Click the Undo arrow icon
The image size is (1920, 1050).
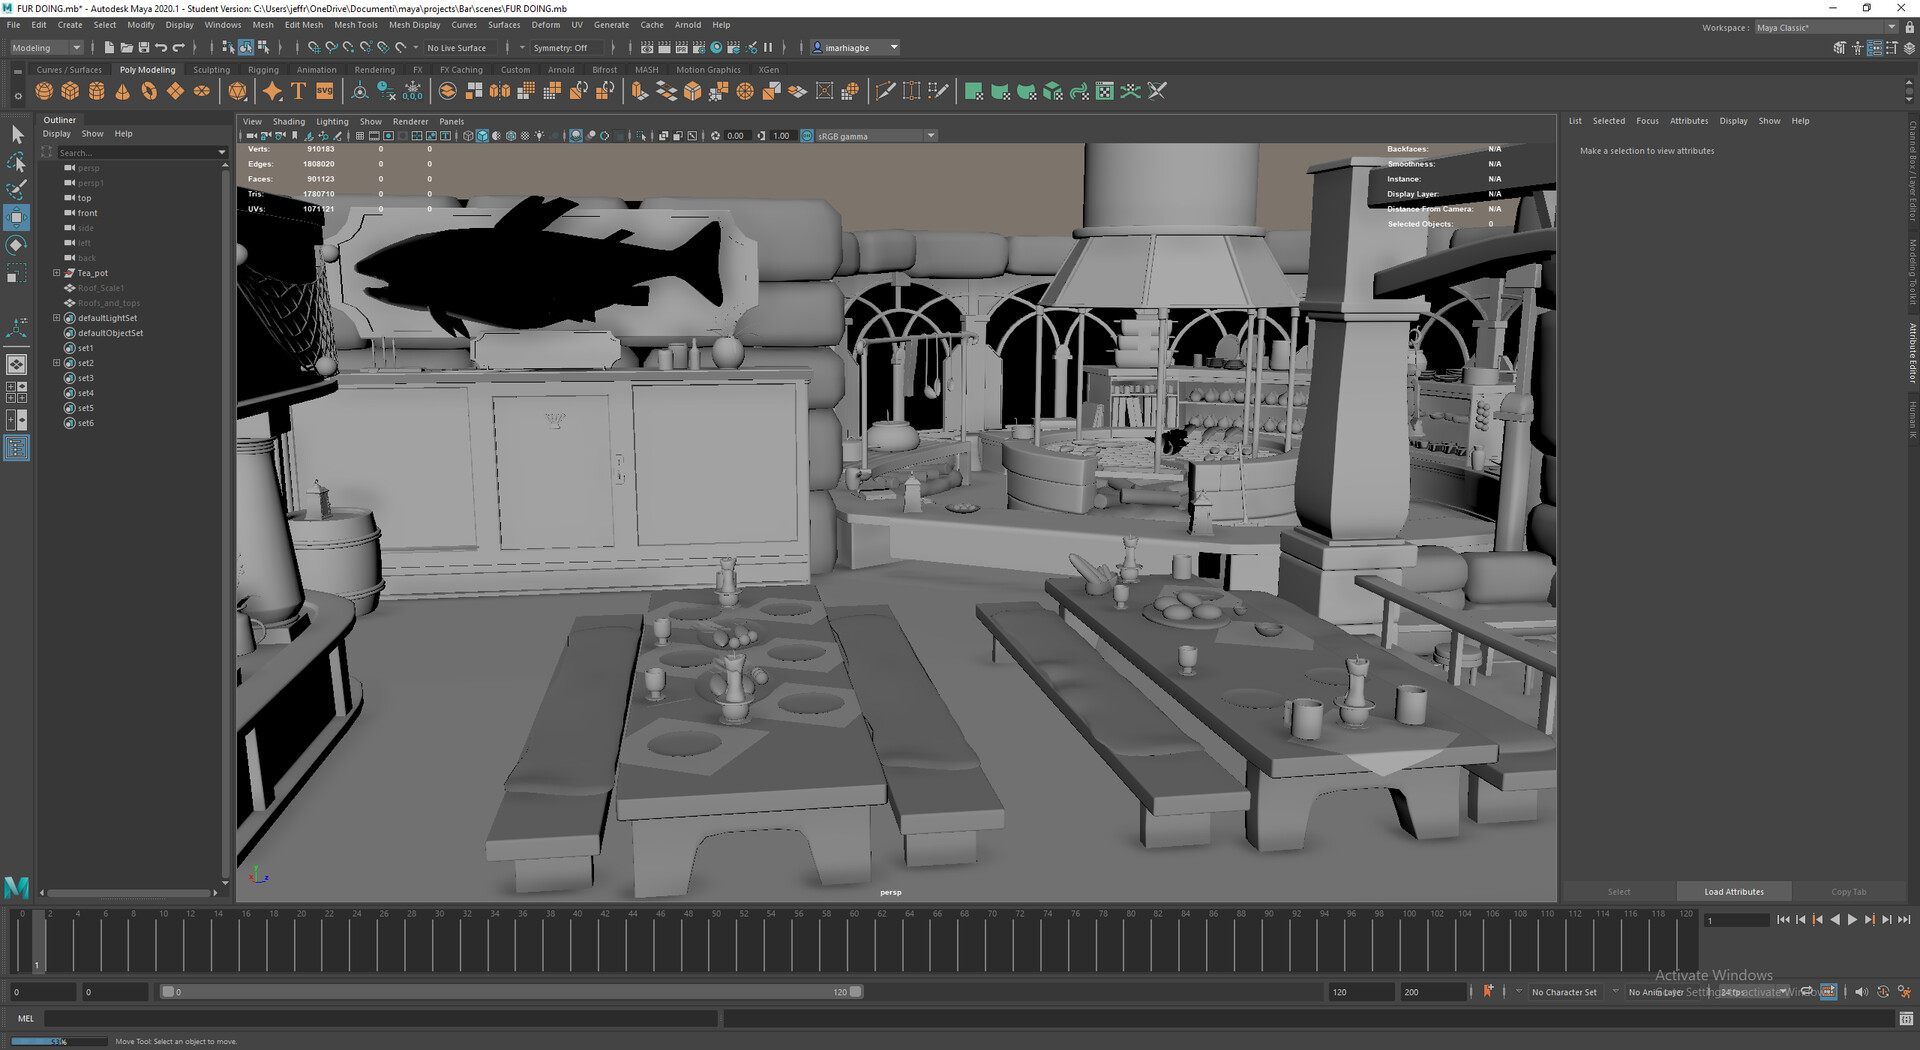161,47
